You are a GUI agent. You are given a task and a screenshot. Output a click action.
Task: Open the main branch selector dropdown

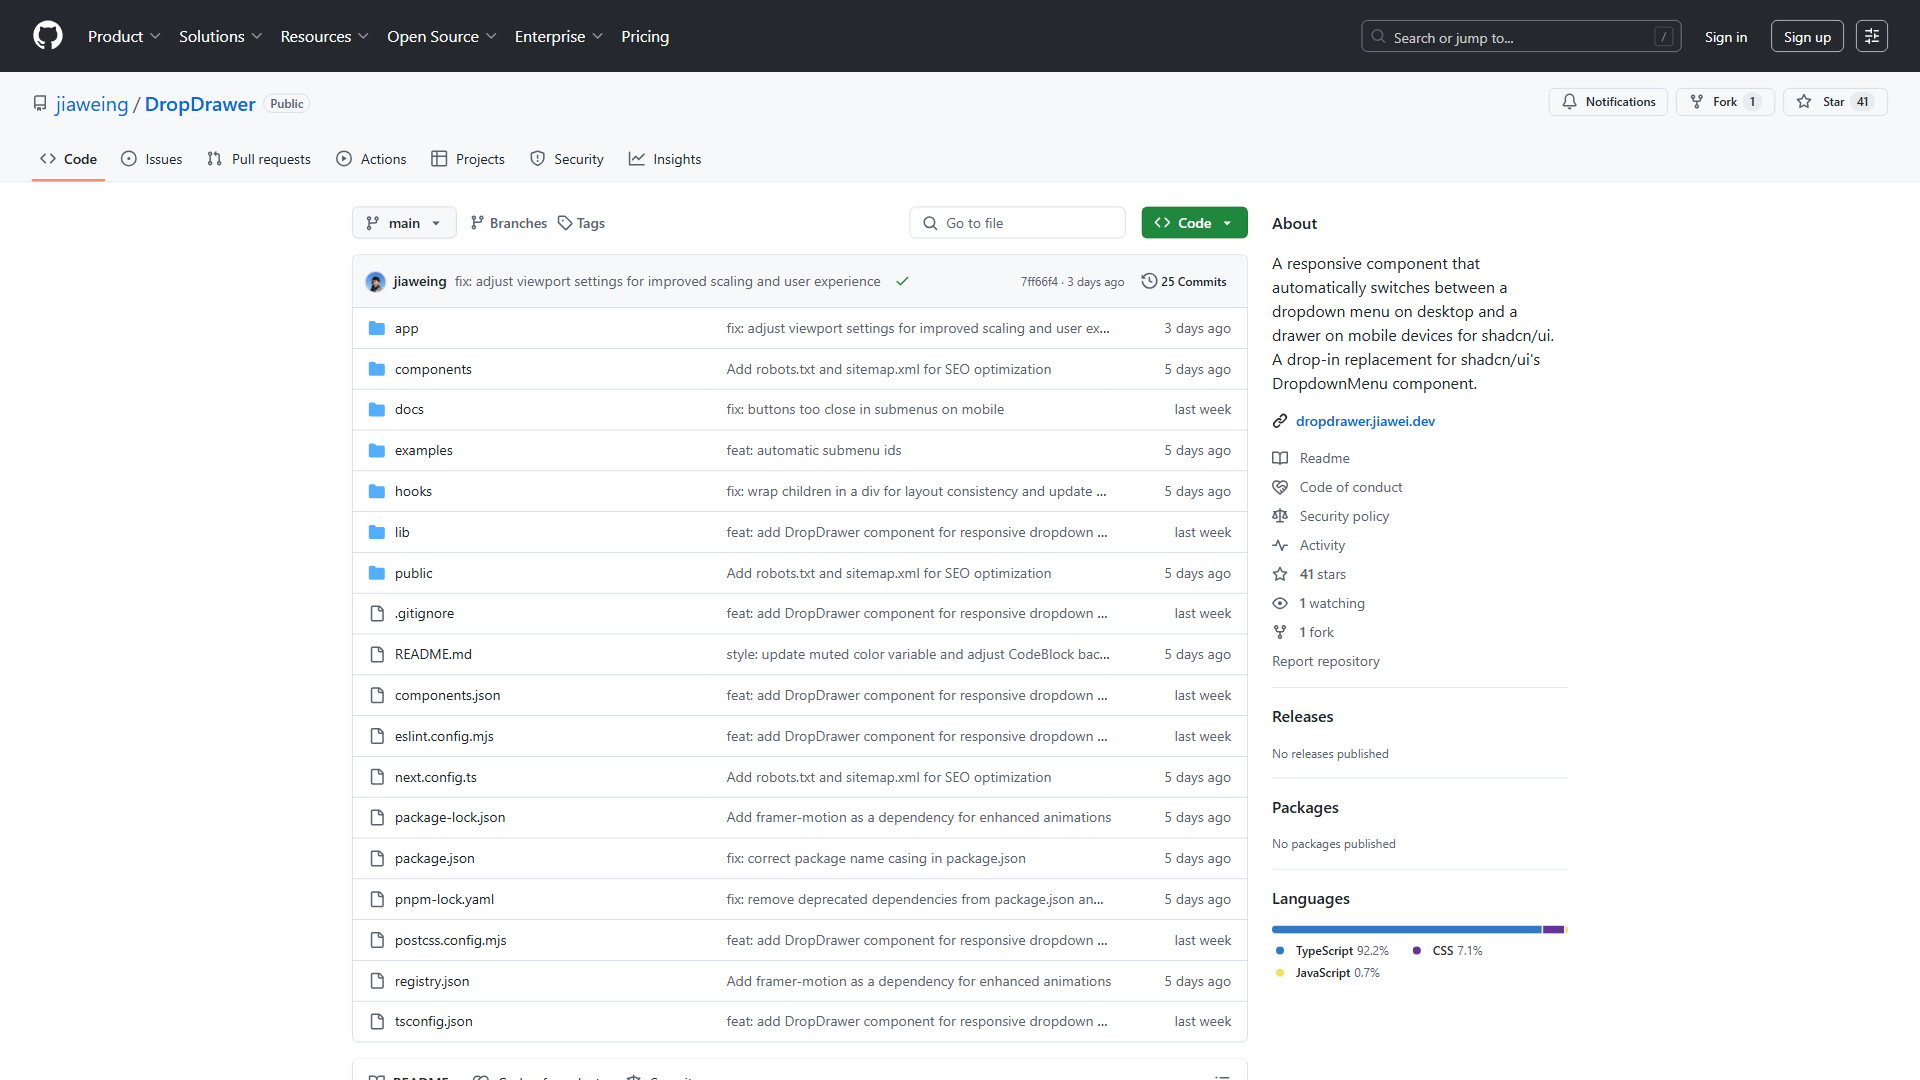pos(404,223)
